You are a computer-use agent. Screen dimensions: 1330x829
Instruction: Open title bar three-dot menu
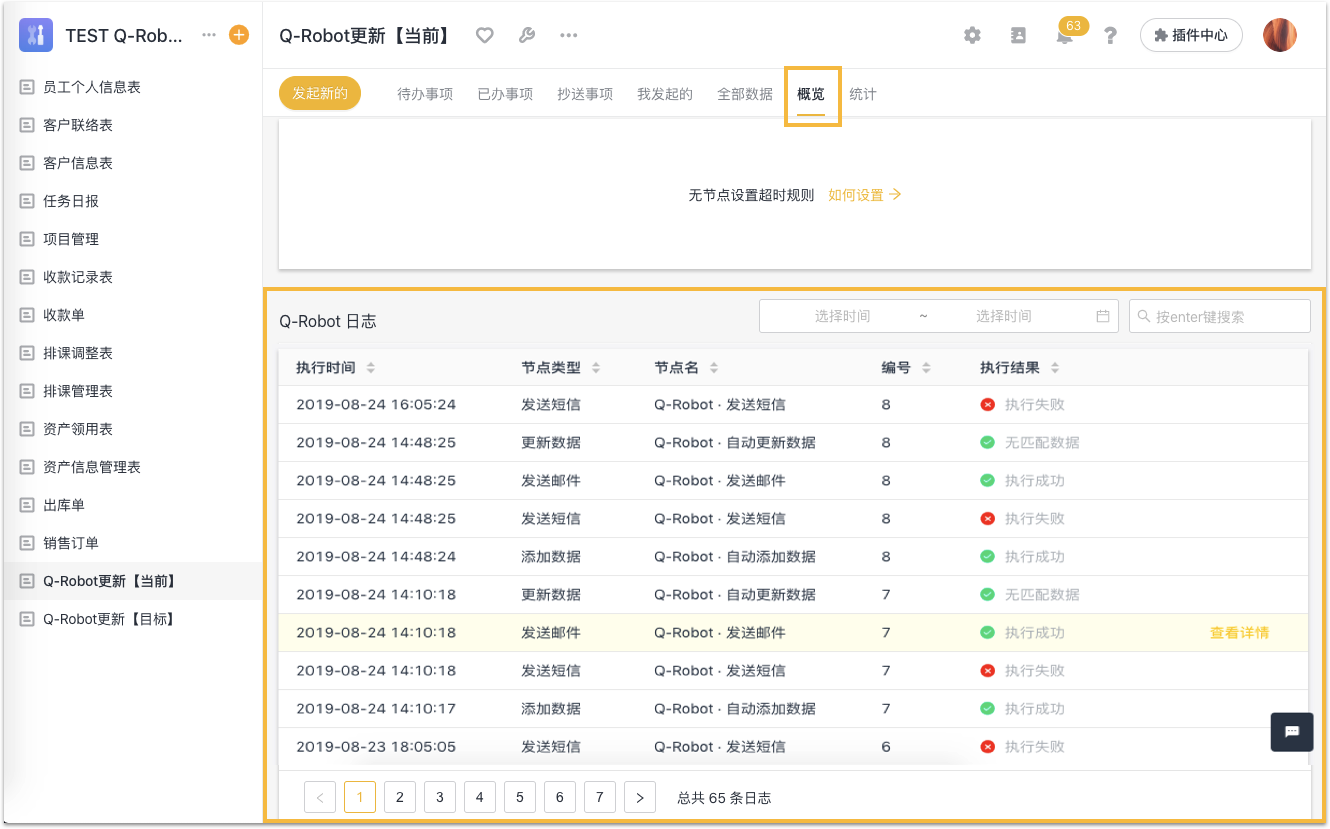point(569,36)
